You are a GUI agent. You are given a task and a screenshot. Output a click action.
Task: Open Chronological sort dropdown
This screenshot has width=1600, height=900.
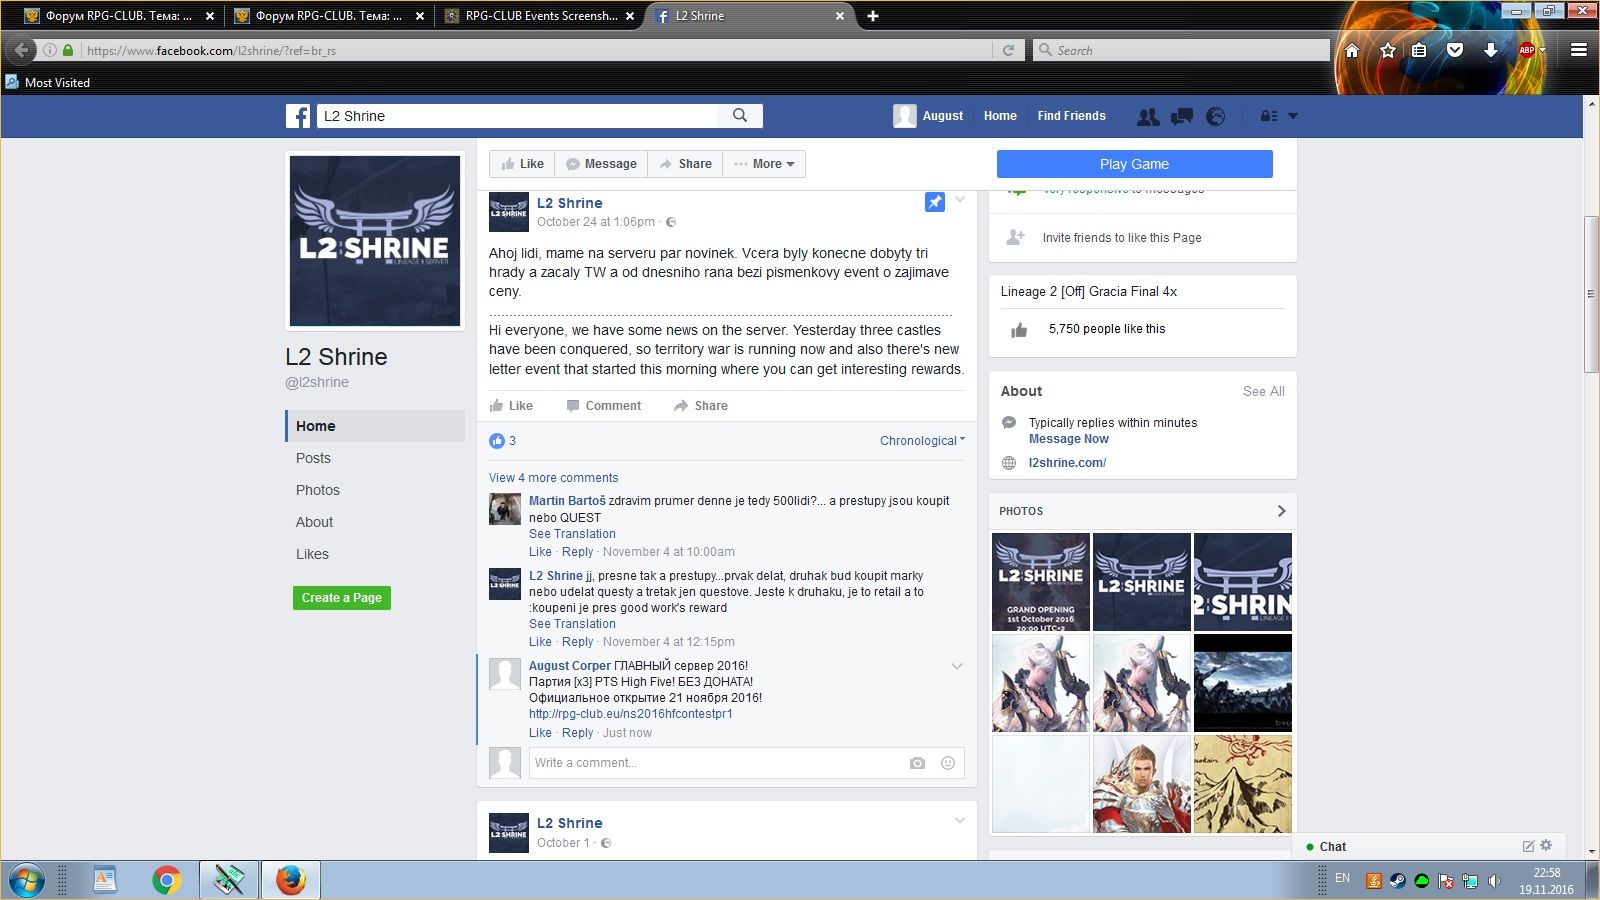(922, 441)
